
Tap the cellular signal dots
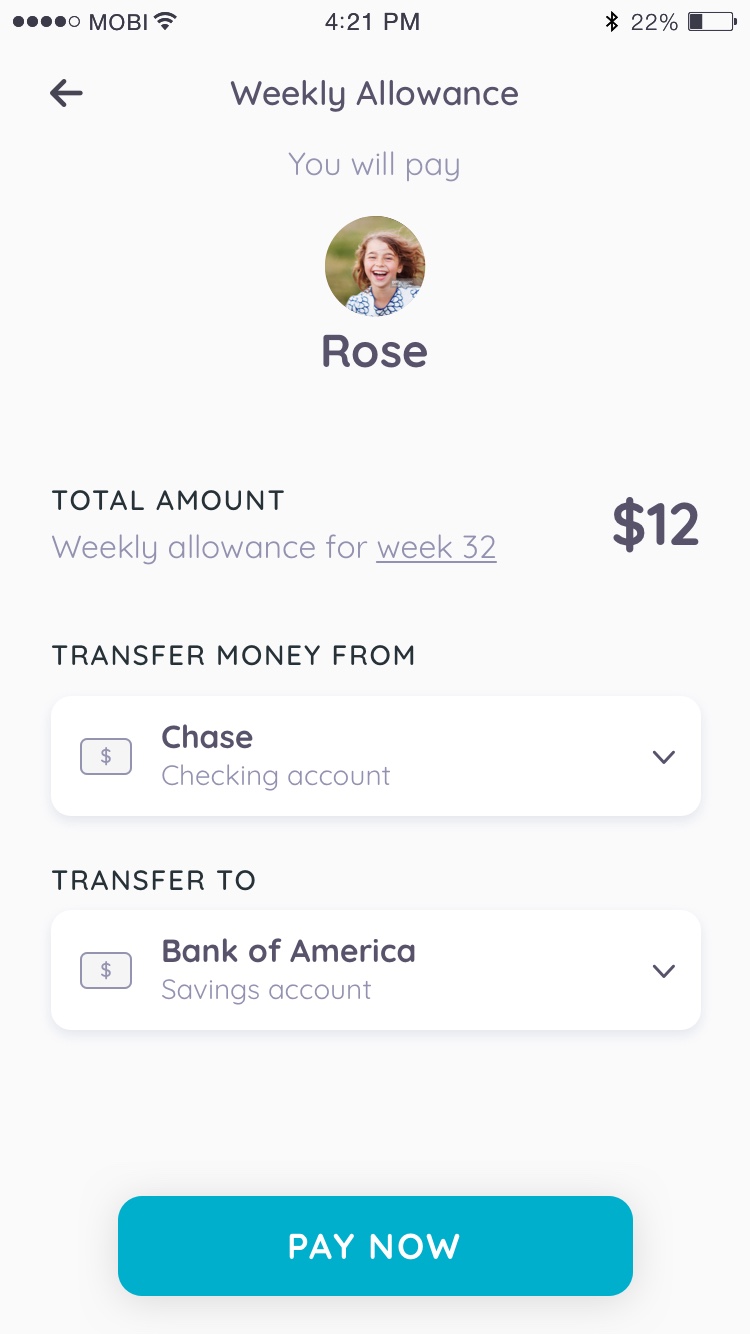[46, 22]
